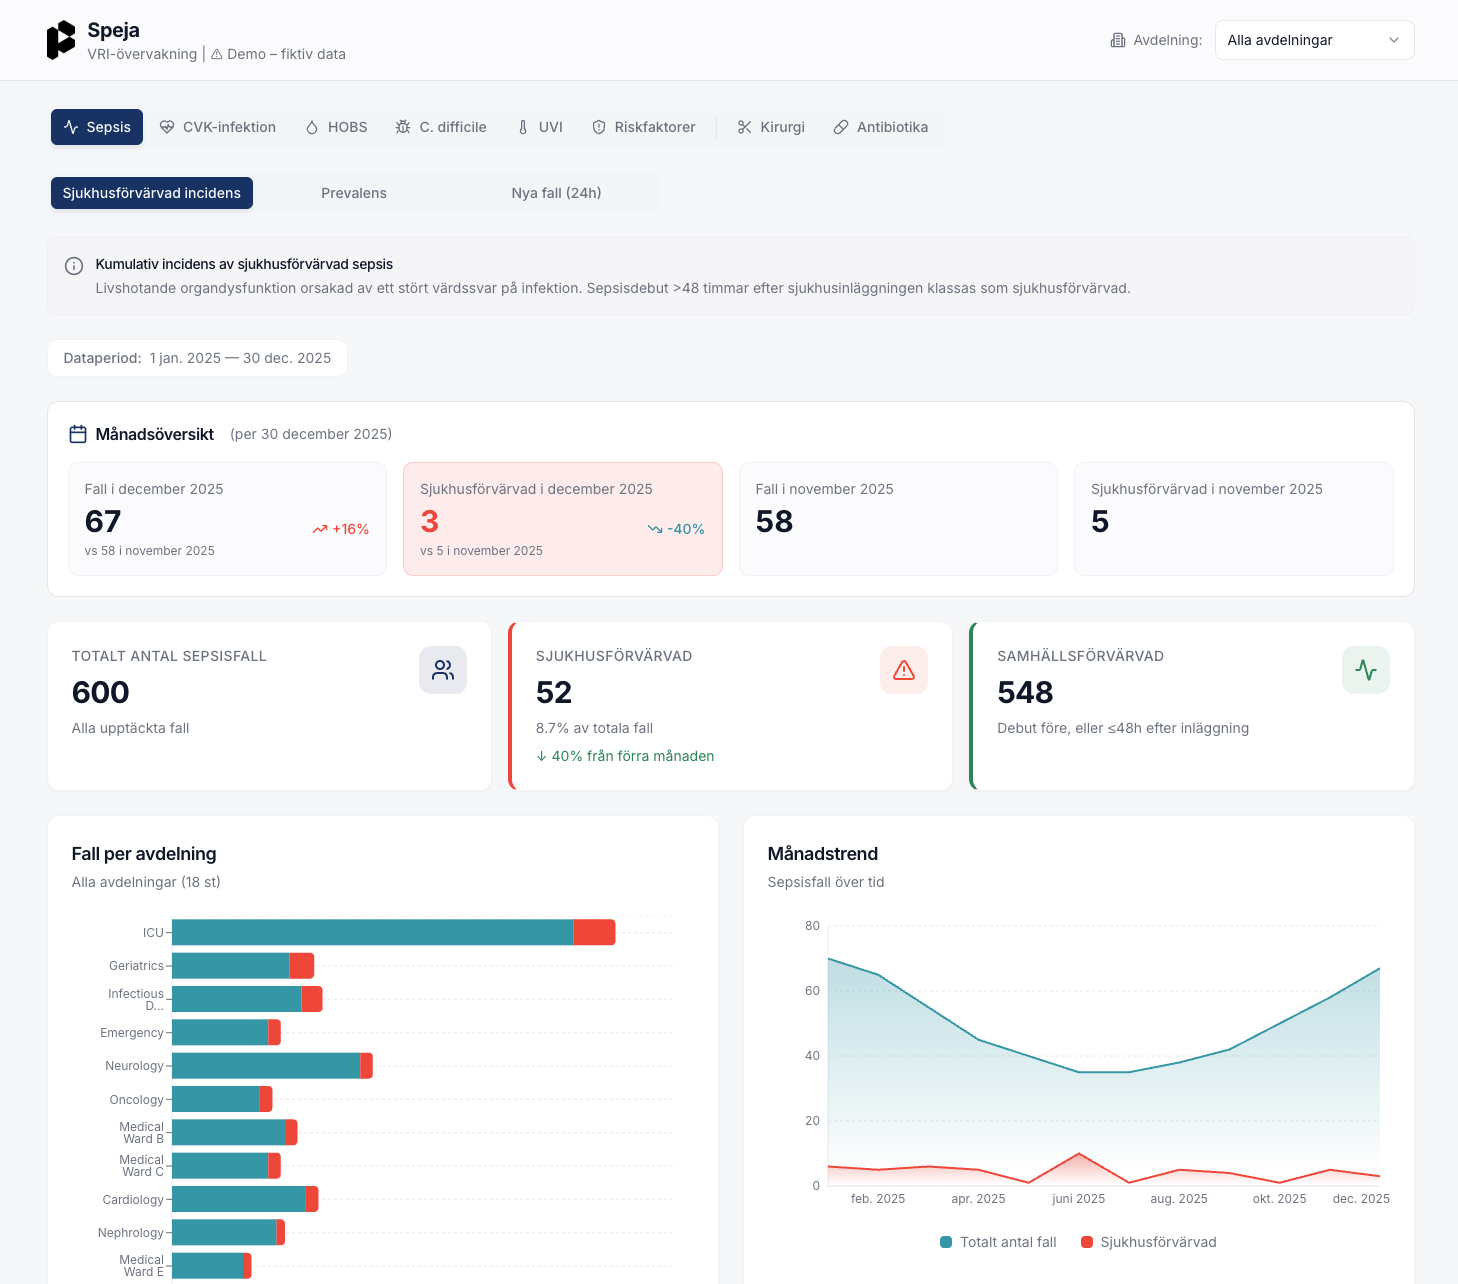Click the building icon beside Avdelning label
Viewport: 1458px width, 1284px height.
[1118, 40]
